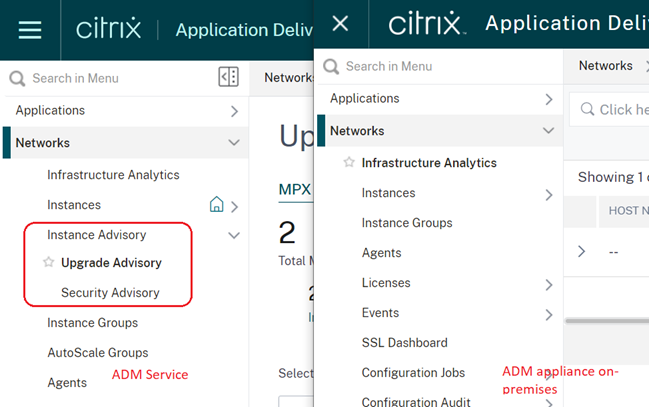Select the MPX tab on Upgrade Advisory
This screenshot has height=407, width=649.
tap(295, 190)
